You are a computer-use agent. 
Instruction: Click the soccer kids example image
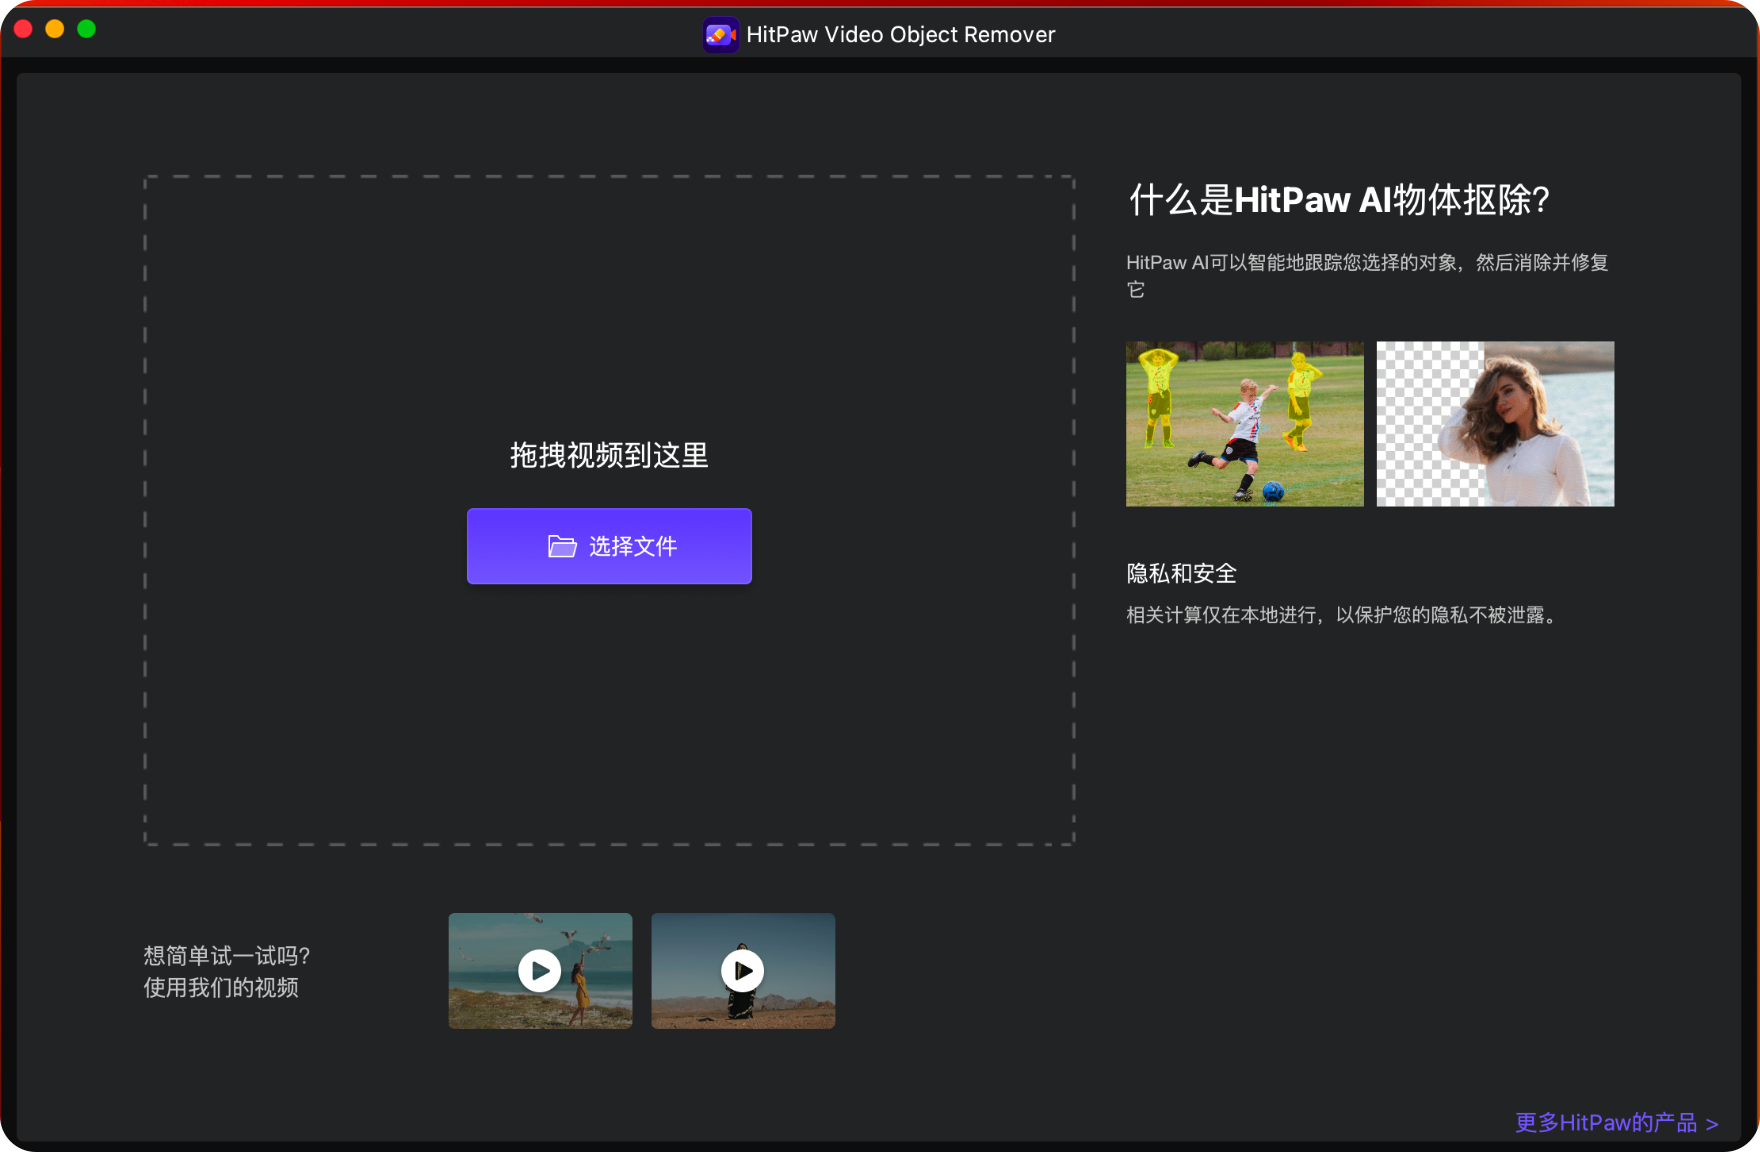point(1244,424)
